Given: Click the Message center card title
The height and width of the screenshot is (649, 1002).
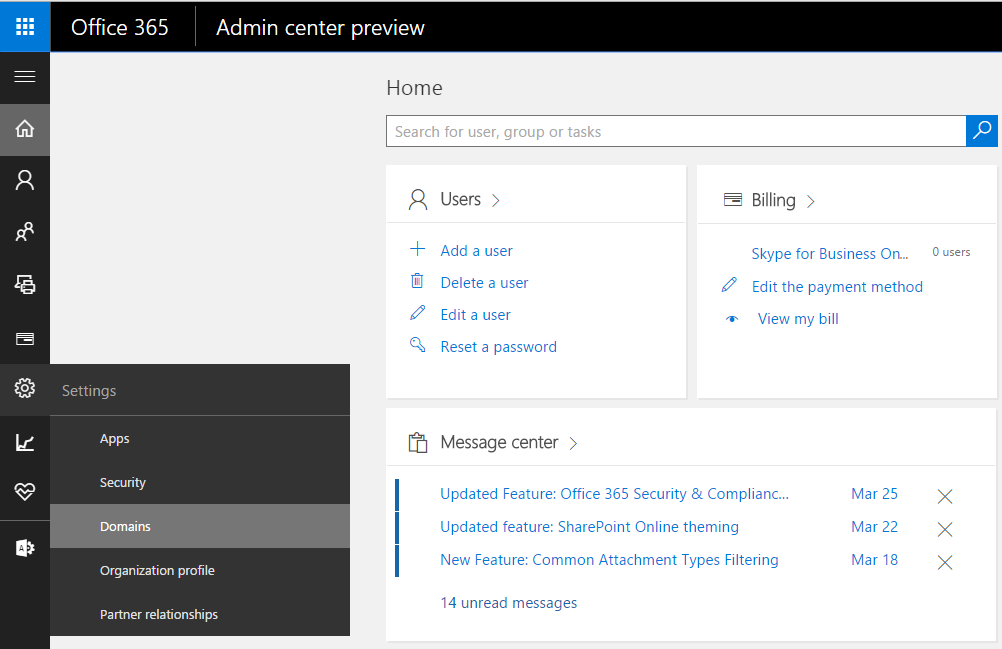Looking at the screenshot, I should [499, 442].
